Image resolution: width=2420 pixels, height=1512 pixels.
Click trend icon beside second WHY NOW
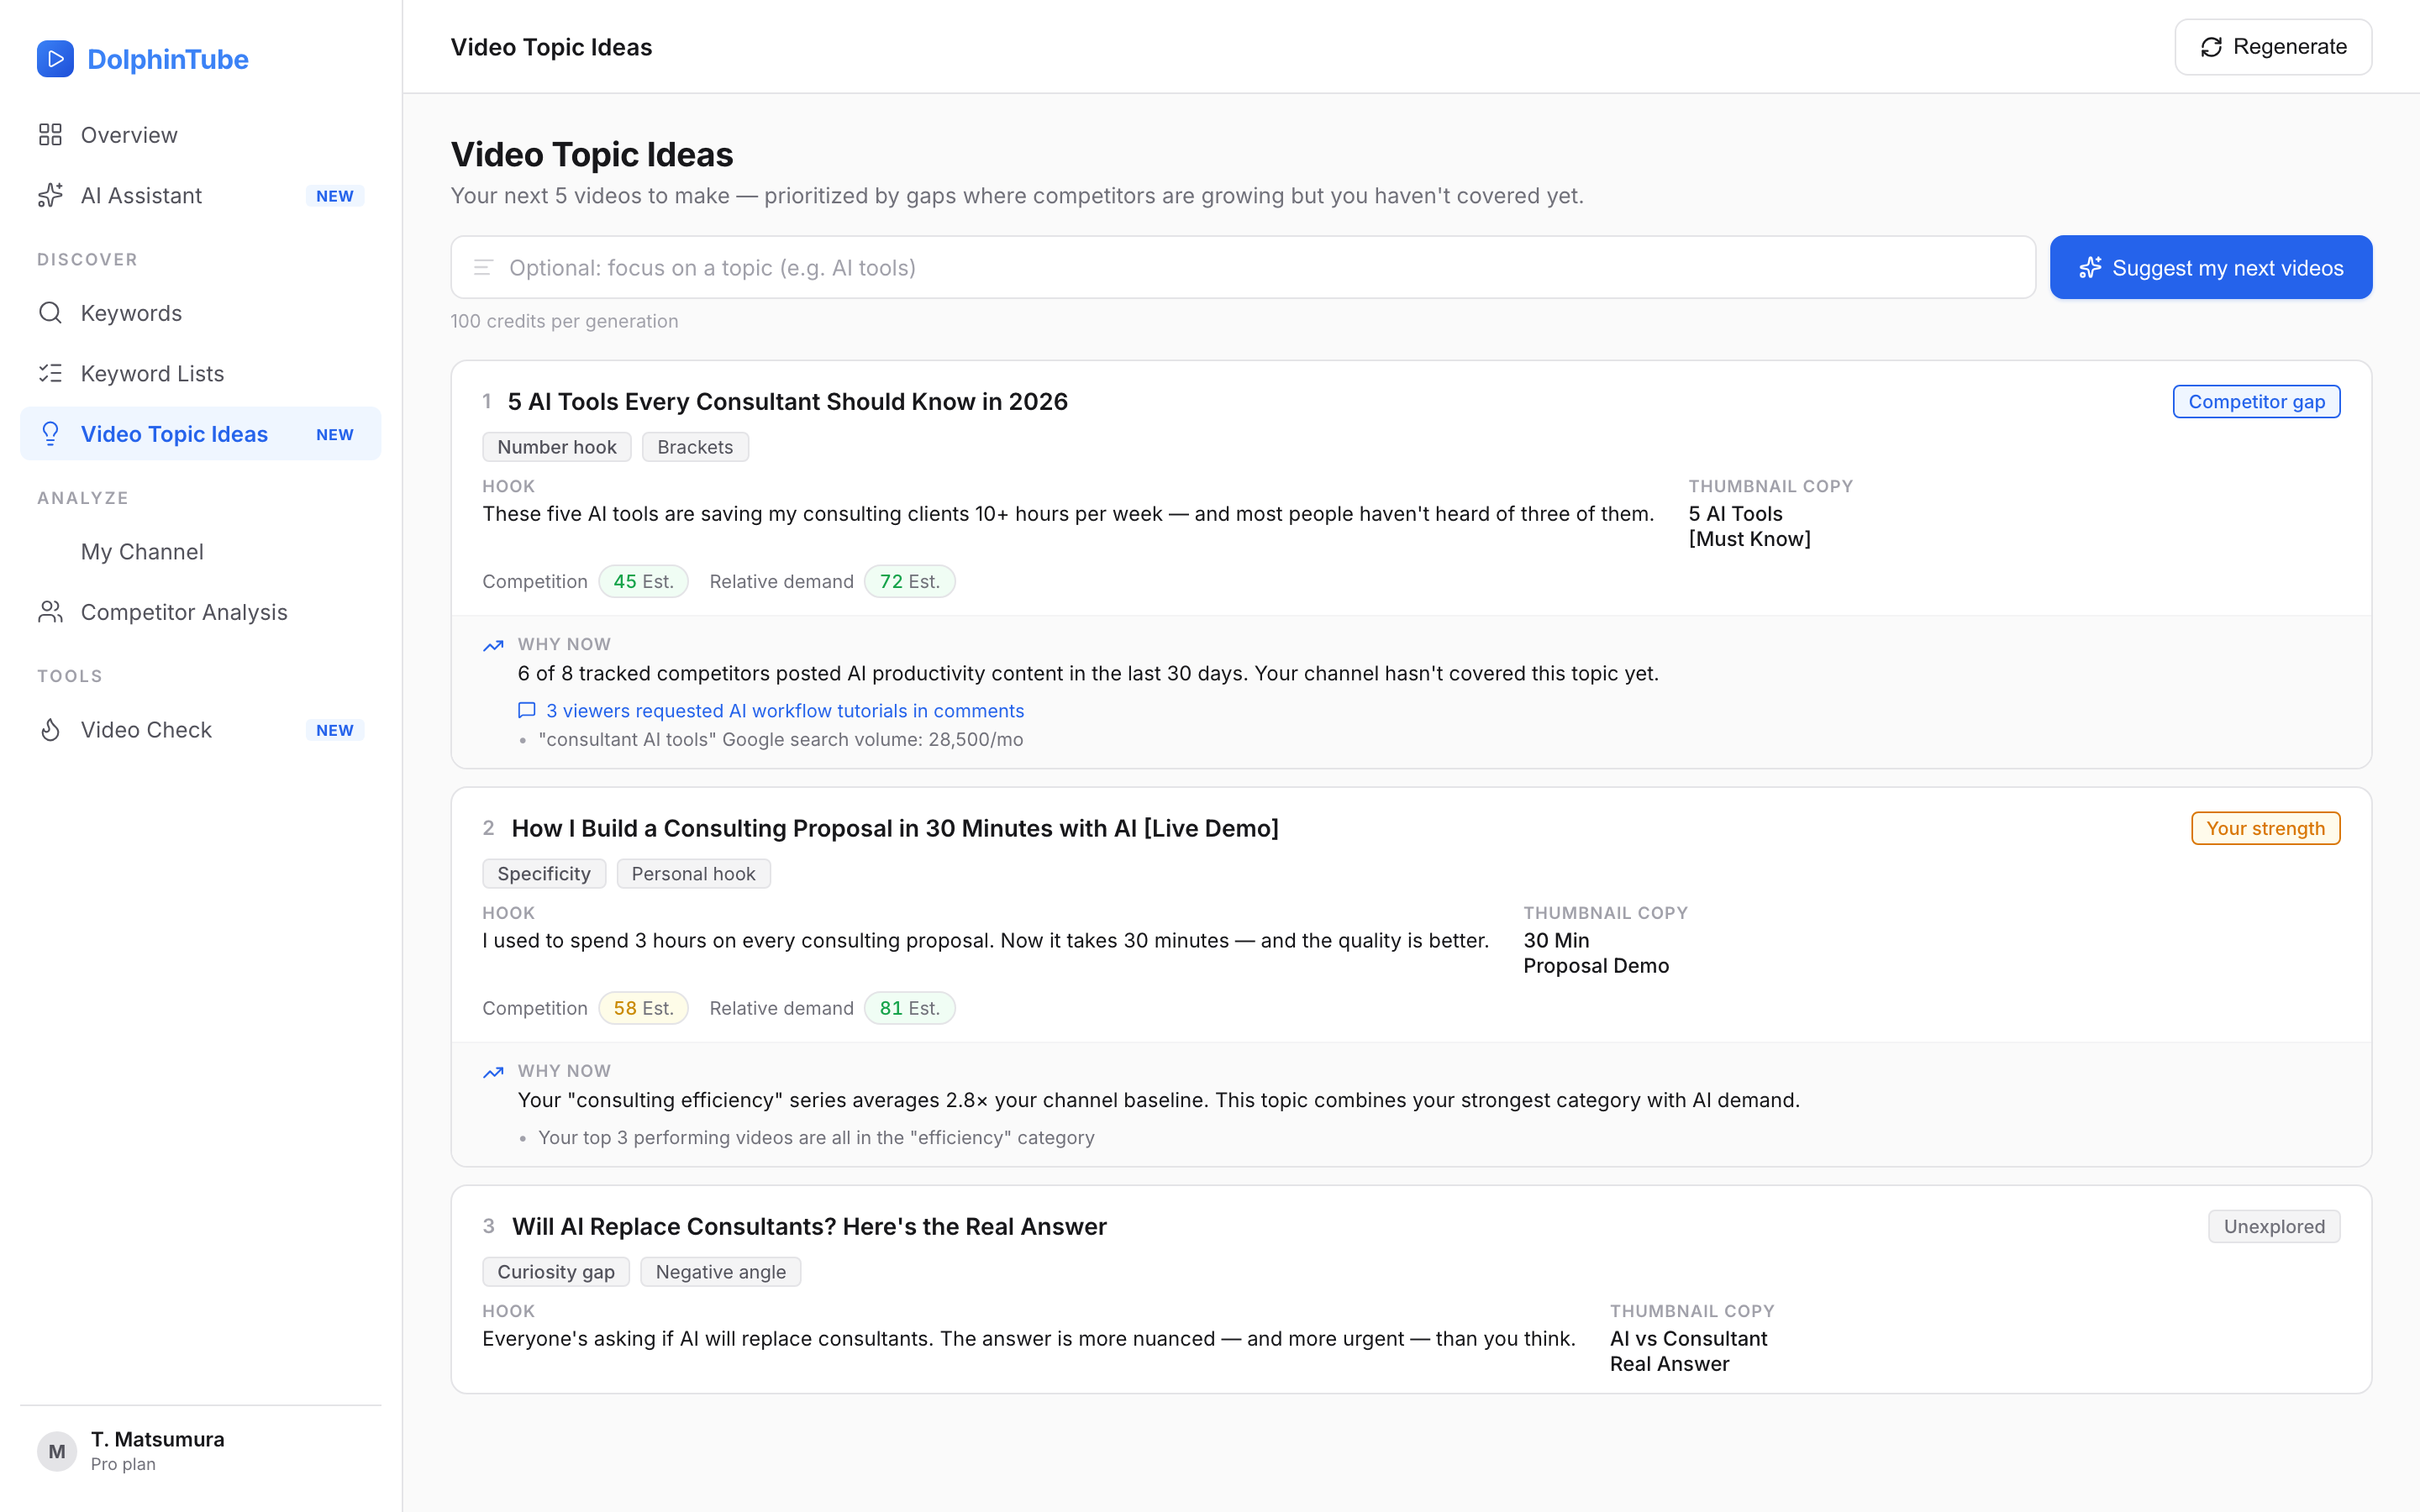click(493, 1072)
